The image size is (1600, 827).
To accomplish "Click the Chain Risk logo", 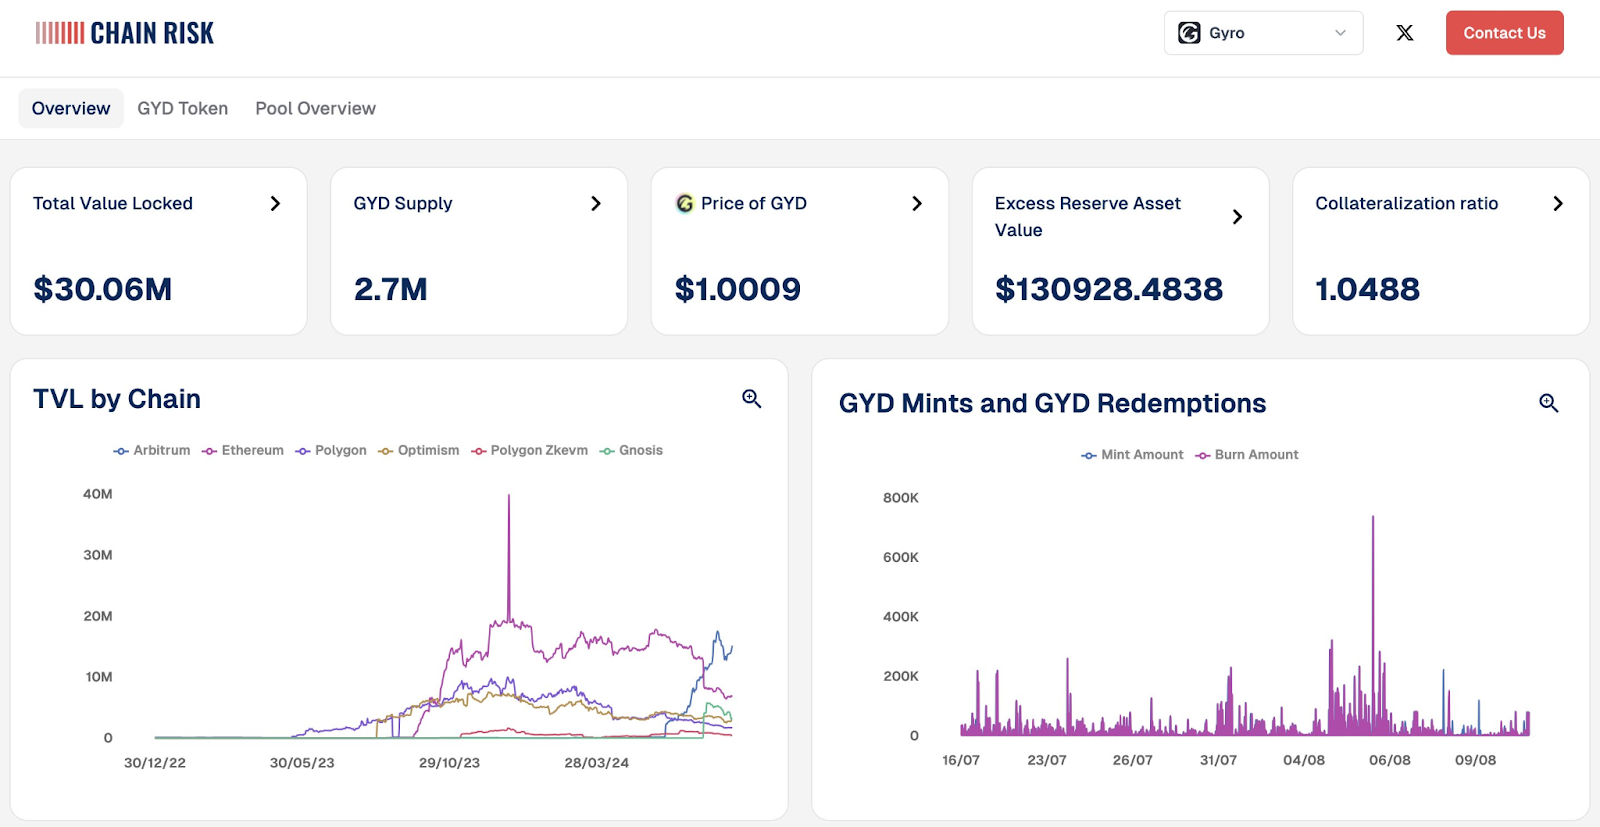I will pos(125,33).
